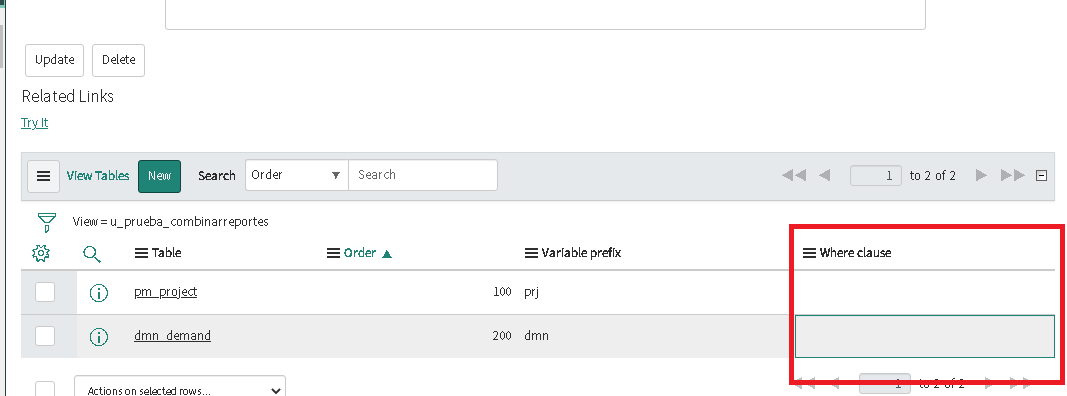Open personalize list gear icon

41,254
